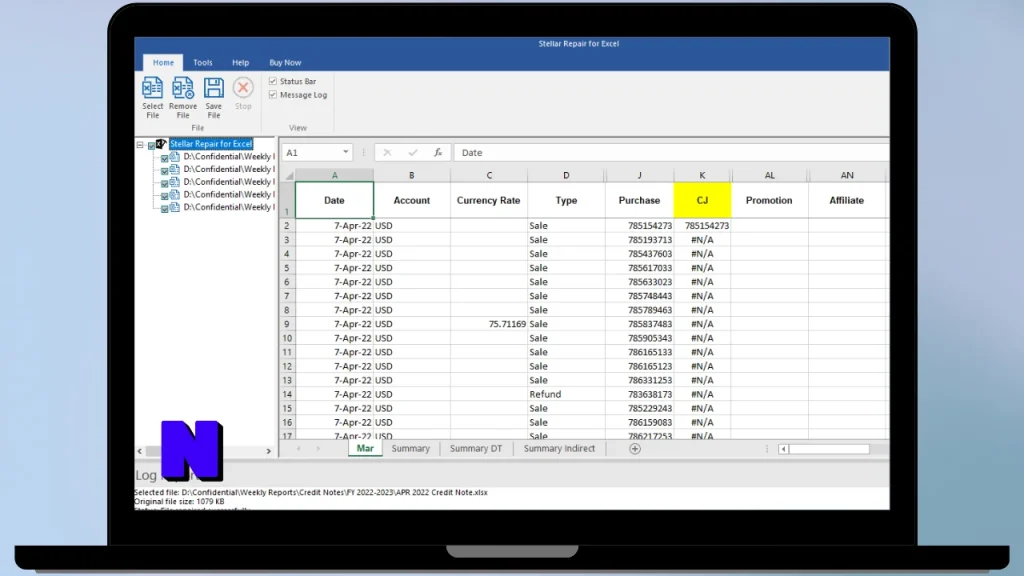Click the Save File icon
Image resolution: width=1024 pixels, height=576 pixels.
214,88
